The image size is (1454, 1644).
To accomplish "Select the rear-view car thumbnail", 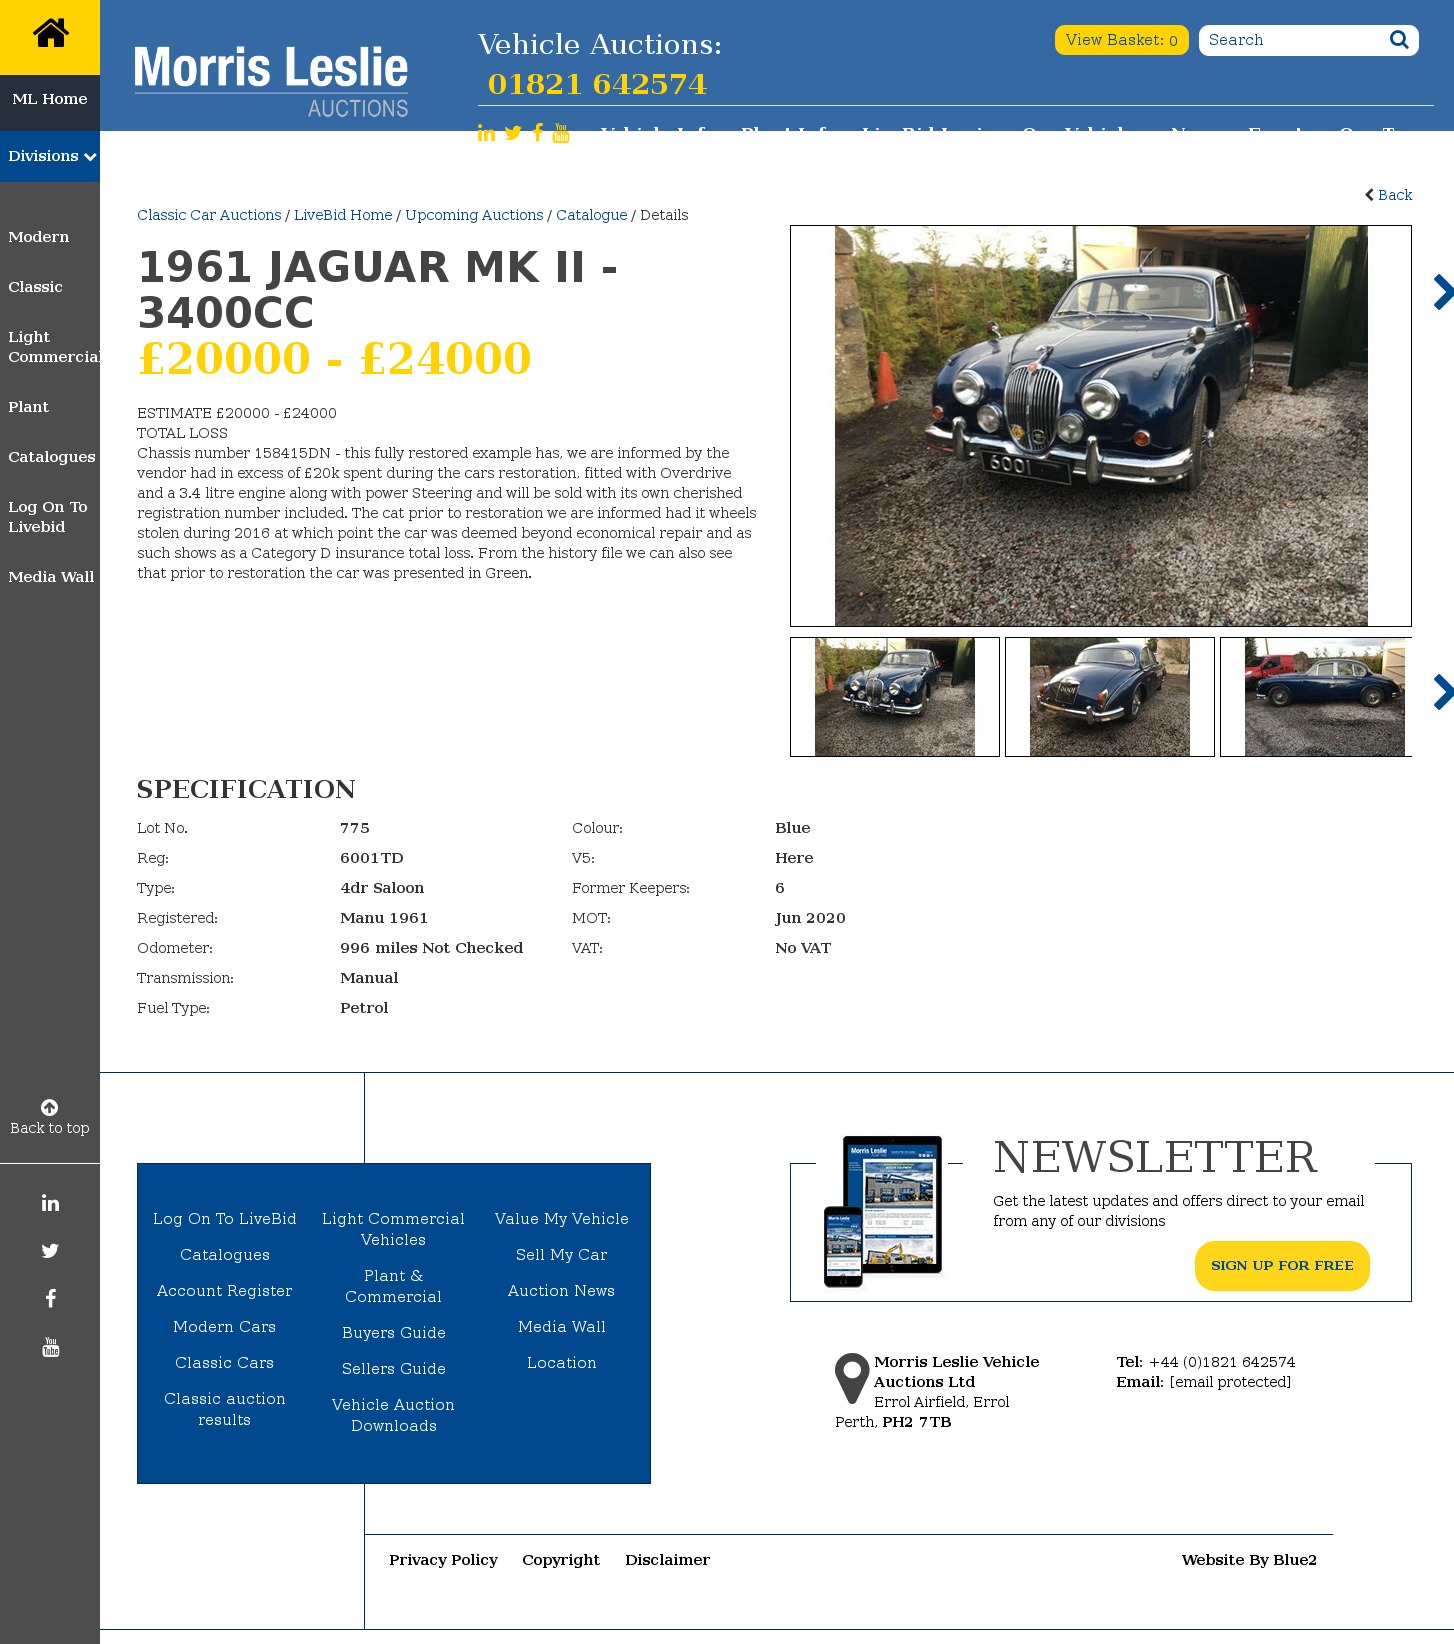I will 1110,697.
